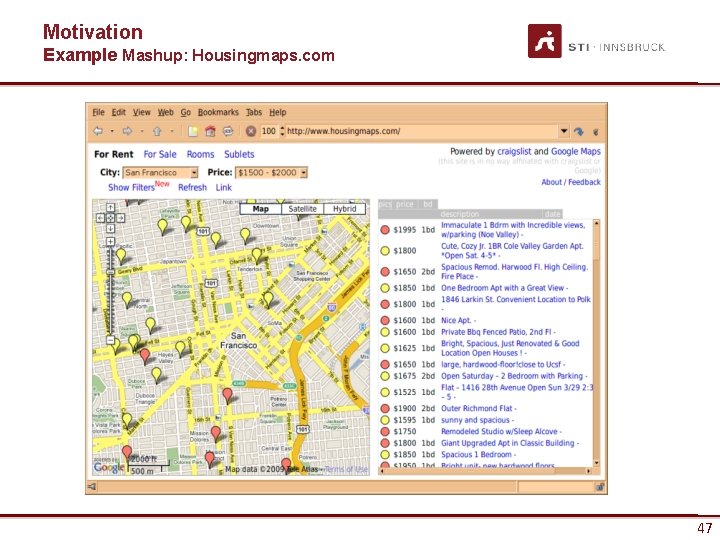The height and width of the screenshot is (540, 720).
Task: Click the Link link
Action: (x=224, y=187)
